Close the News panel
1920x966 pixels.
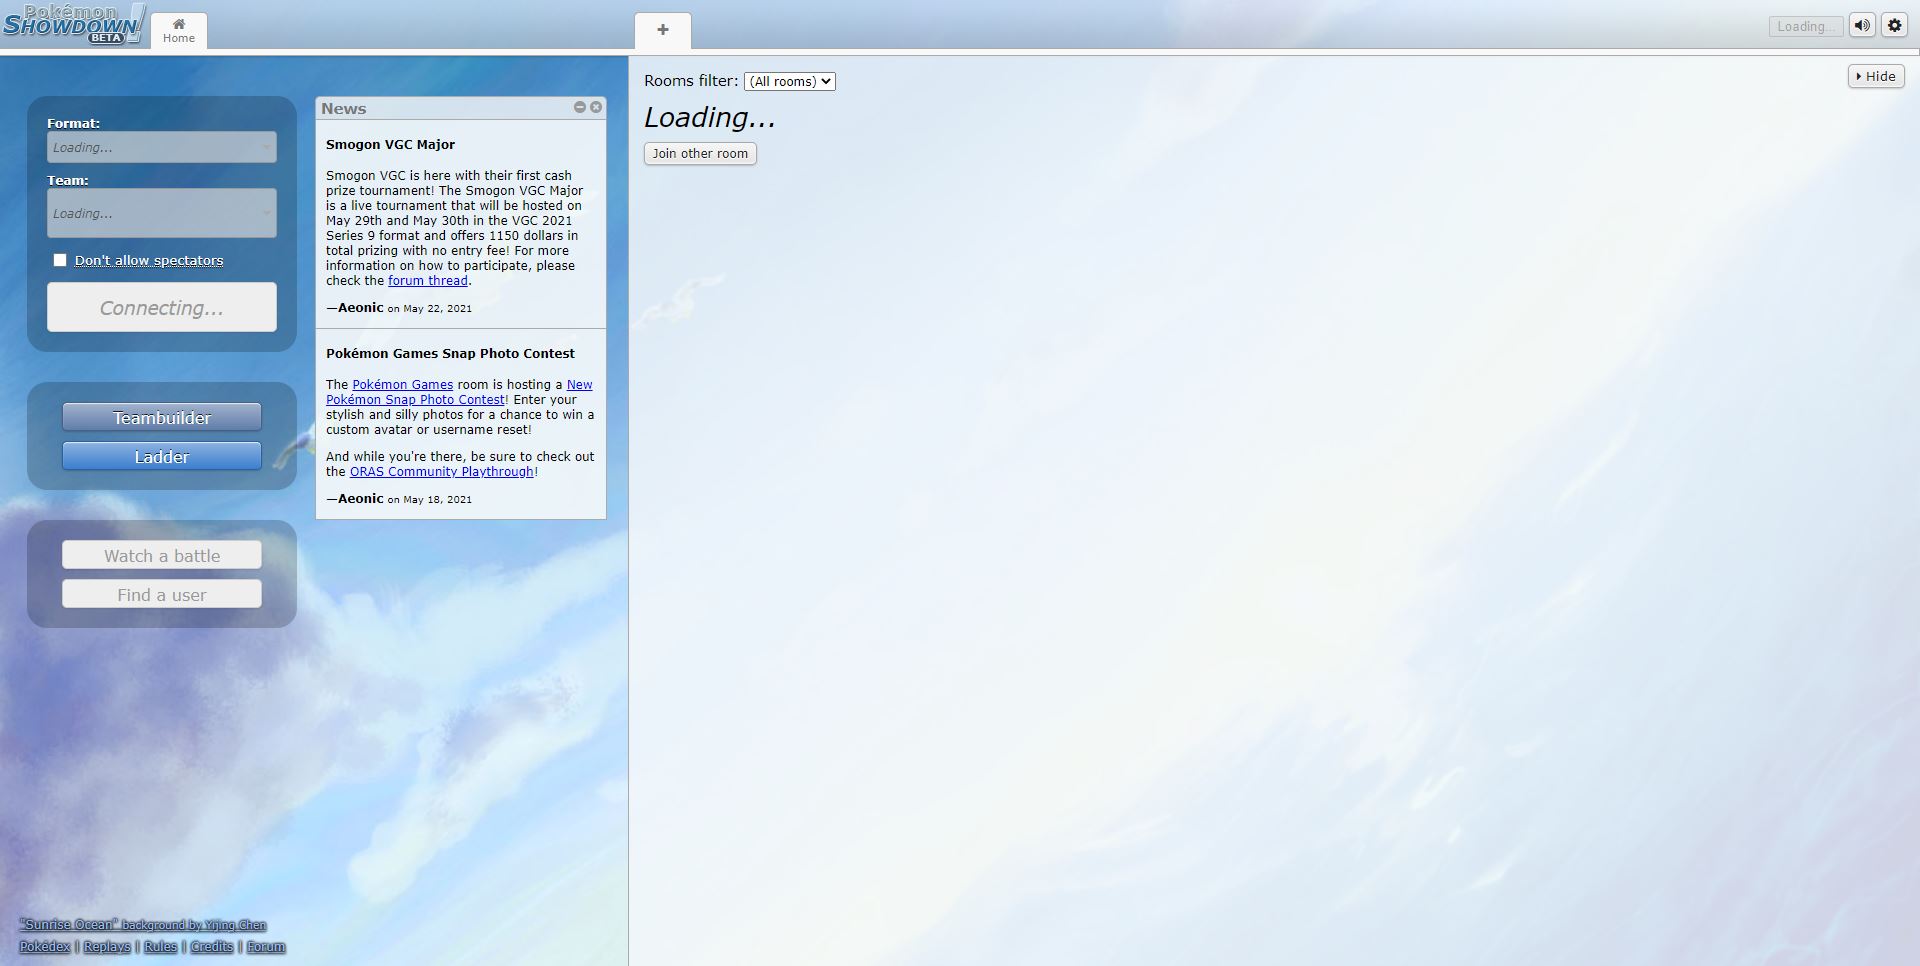[596, 107]
